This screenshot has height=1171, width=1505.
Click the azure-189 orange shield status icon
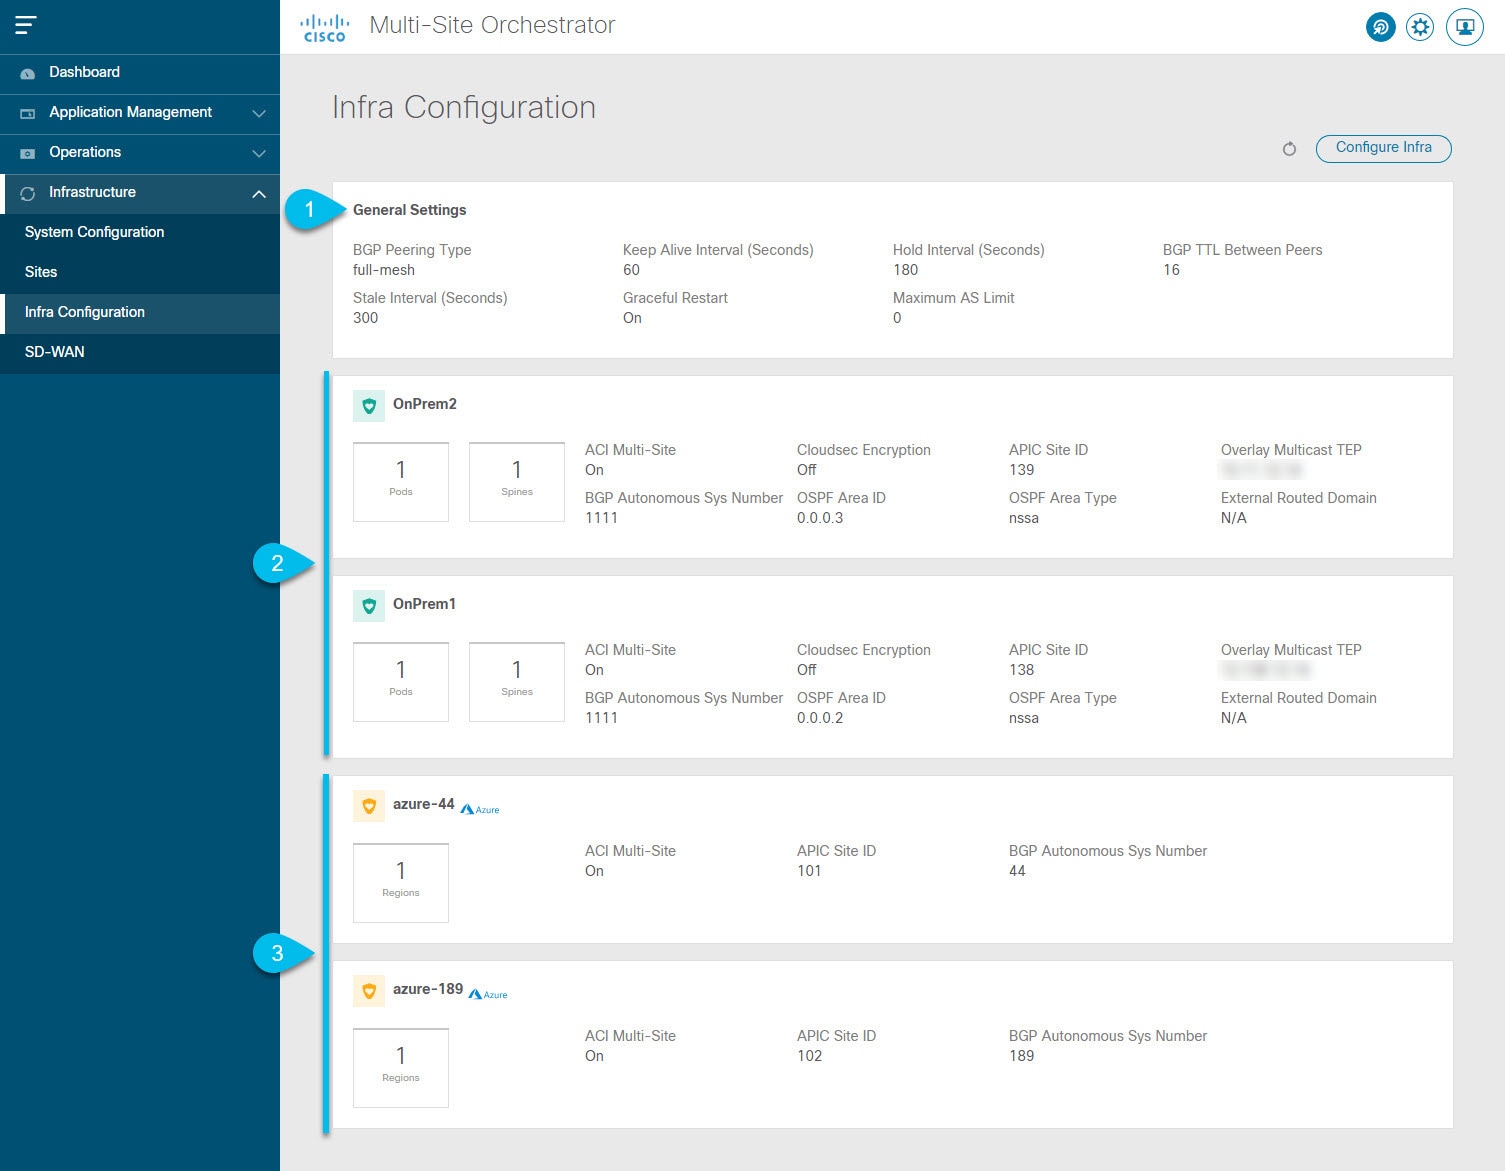coord(369,990)
